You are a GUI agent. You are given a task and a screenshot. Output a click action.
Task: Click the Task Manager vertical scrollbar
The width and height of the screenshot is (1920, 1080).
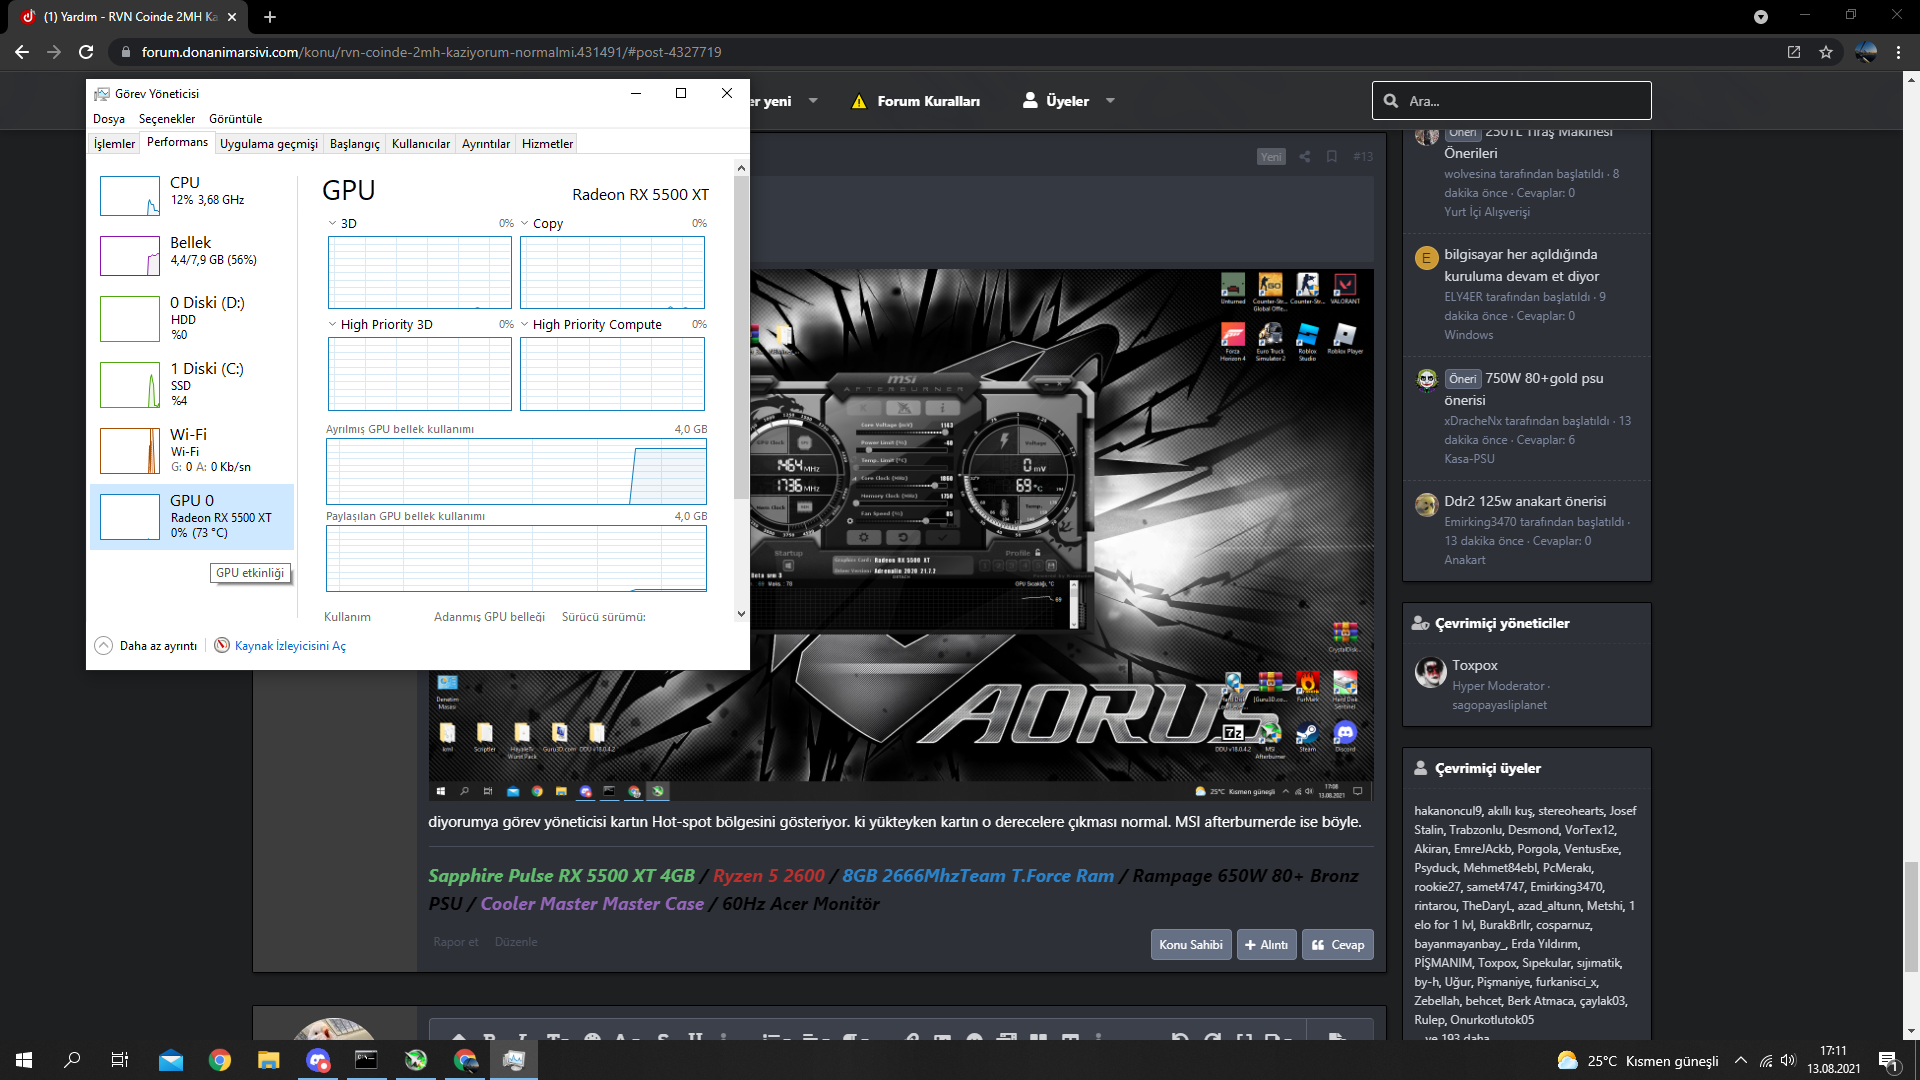pos(741,340)
